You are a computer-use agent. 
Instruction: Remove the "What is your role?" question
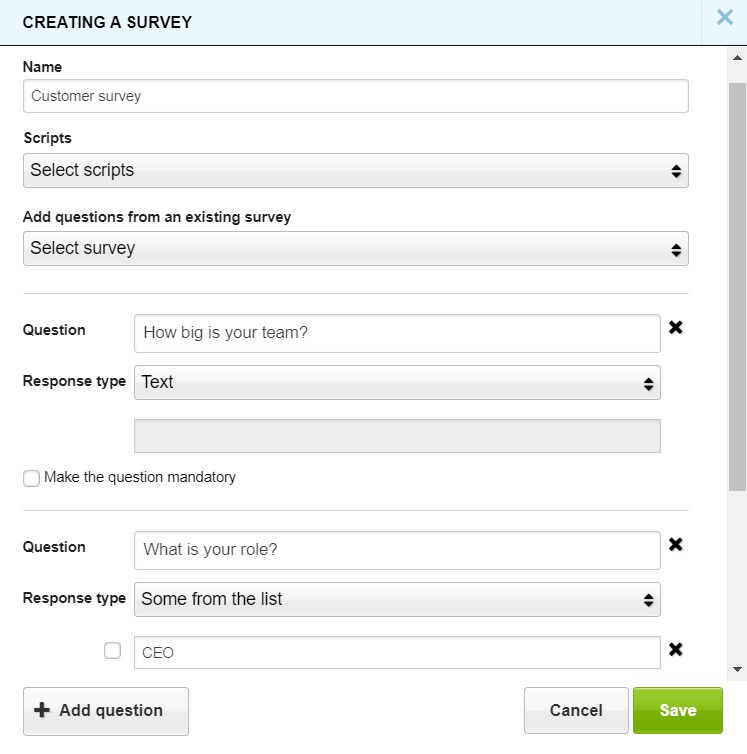tap(676, 545)
